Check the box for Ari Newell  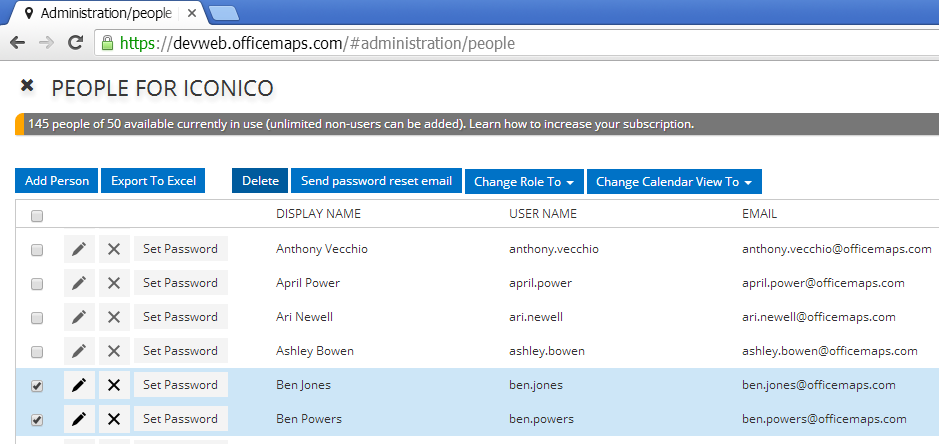point(37,318)
